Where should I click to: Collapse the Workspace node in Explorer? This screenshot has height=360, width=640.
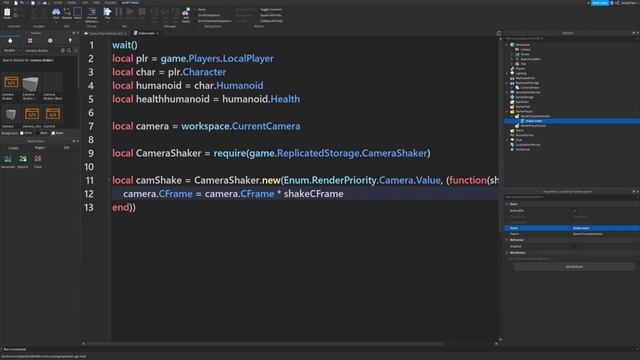click(507, 45)
